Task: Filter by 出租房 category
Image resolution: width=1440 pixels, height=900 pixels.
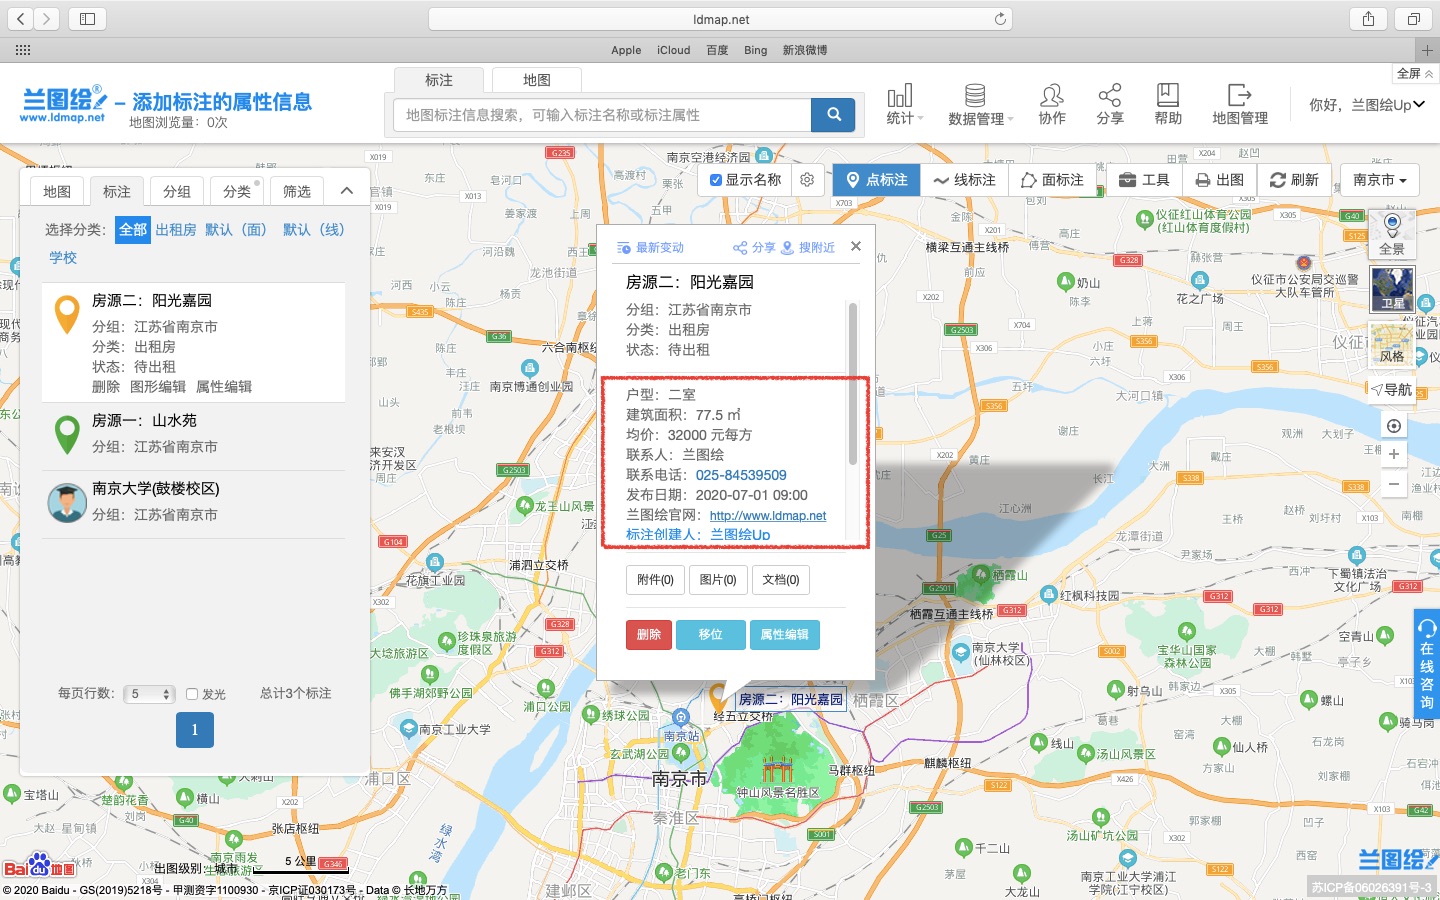Action: click(176, 229)
